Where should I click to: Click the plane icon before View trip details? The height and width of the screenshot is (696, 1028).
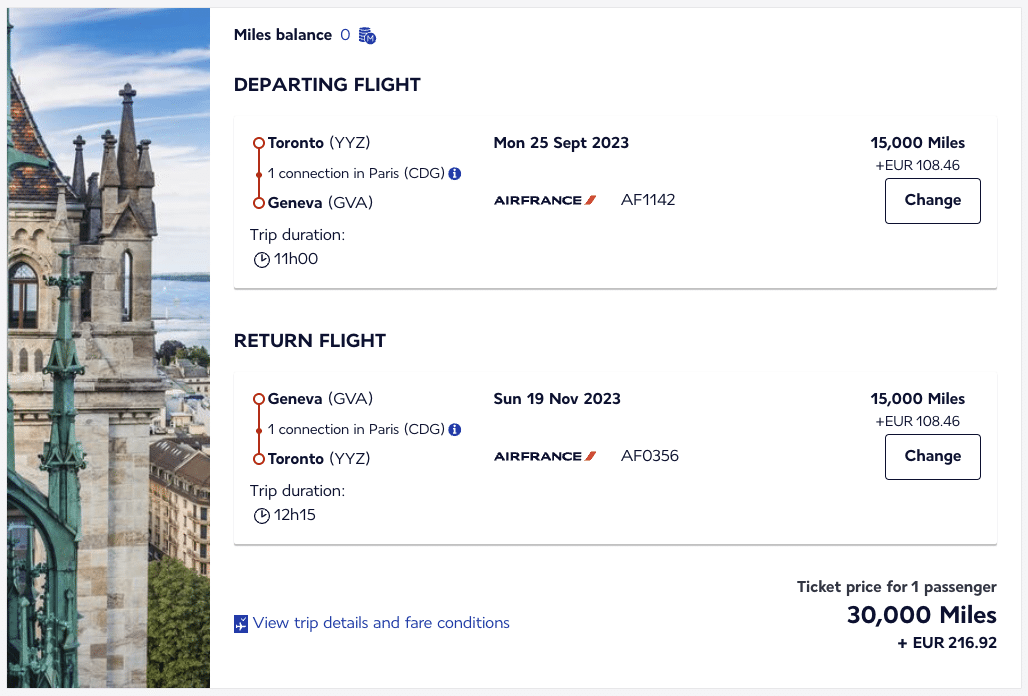click(241, 624)
